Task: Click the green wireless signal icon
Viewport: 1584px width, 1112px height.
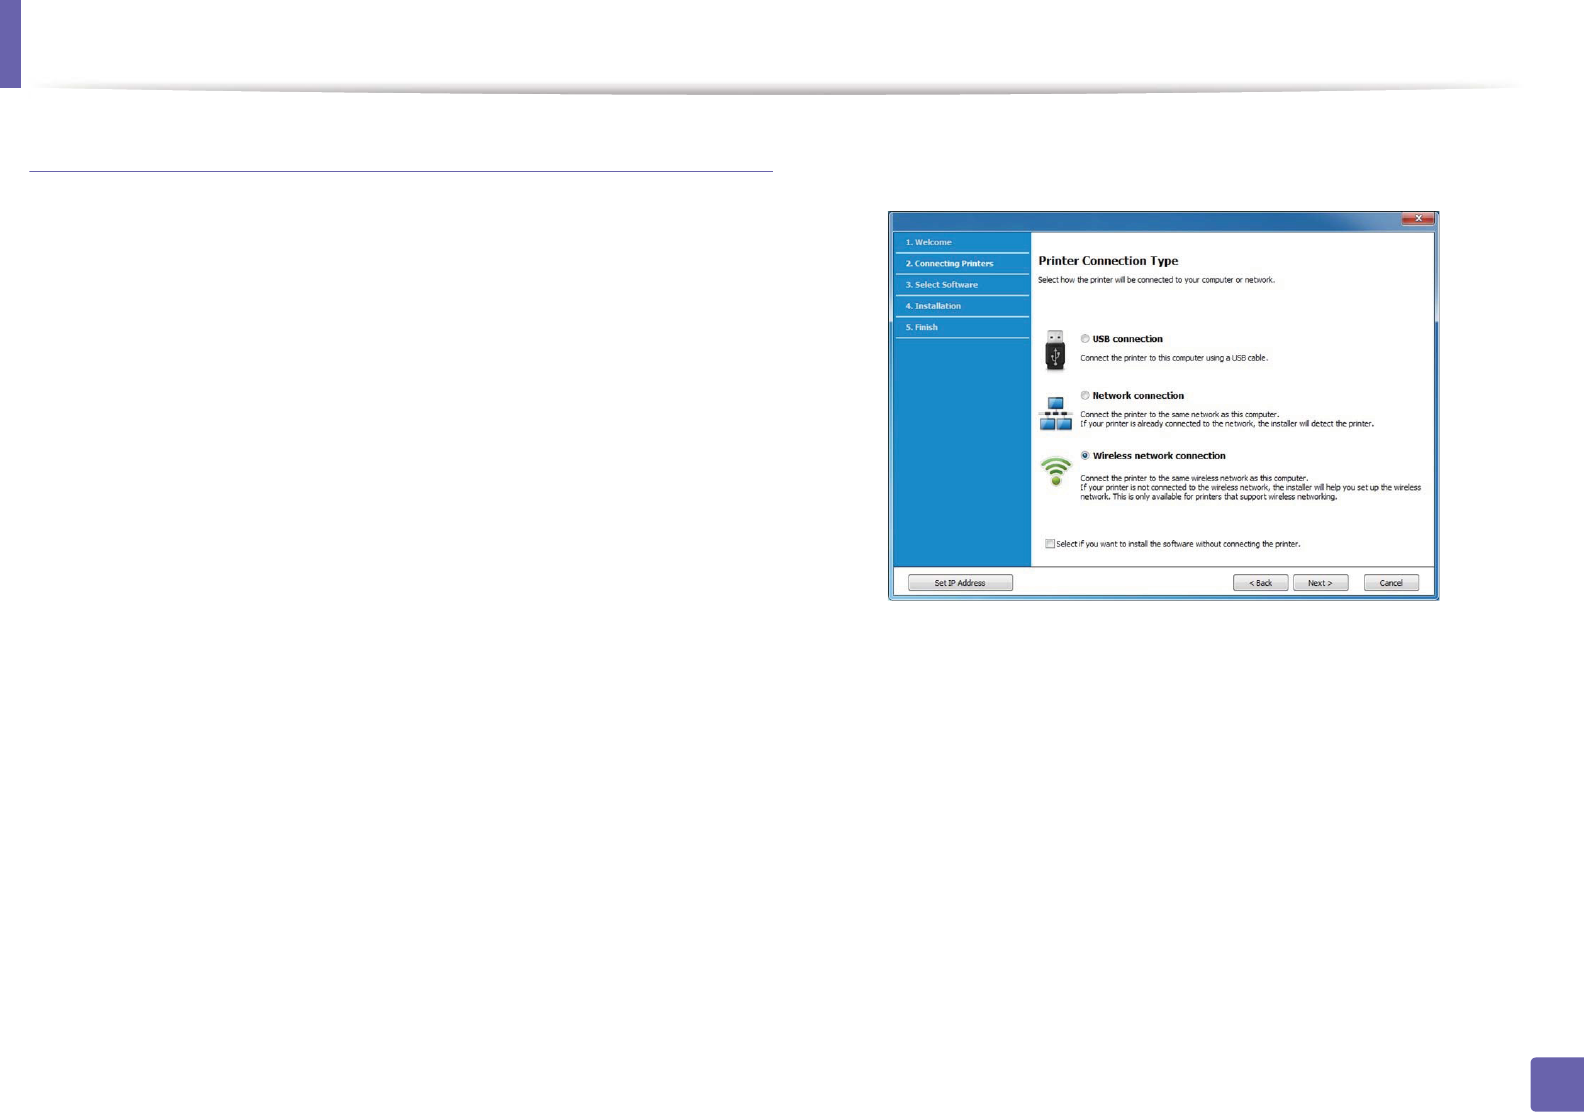Action: coord(1056,470)
